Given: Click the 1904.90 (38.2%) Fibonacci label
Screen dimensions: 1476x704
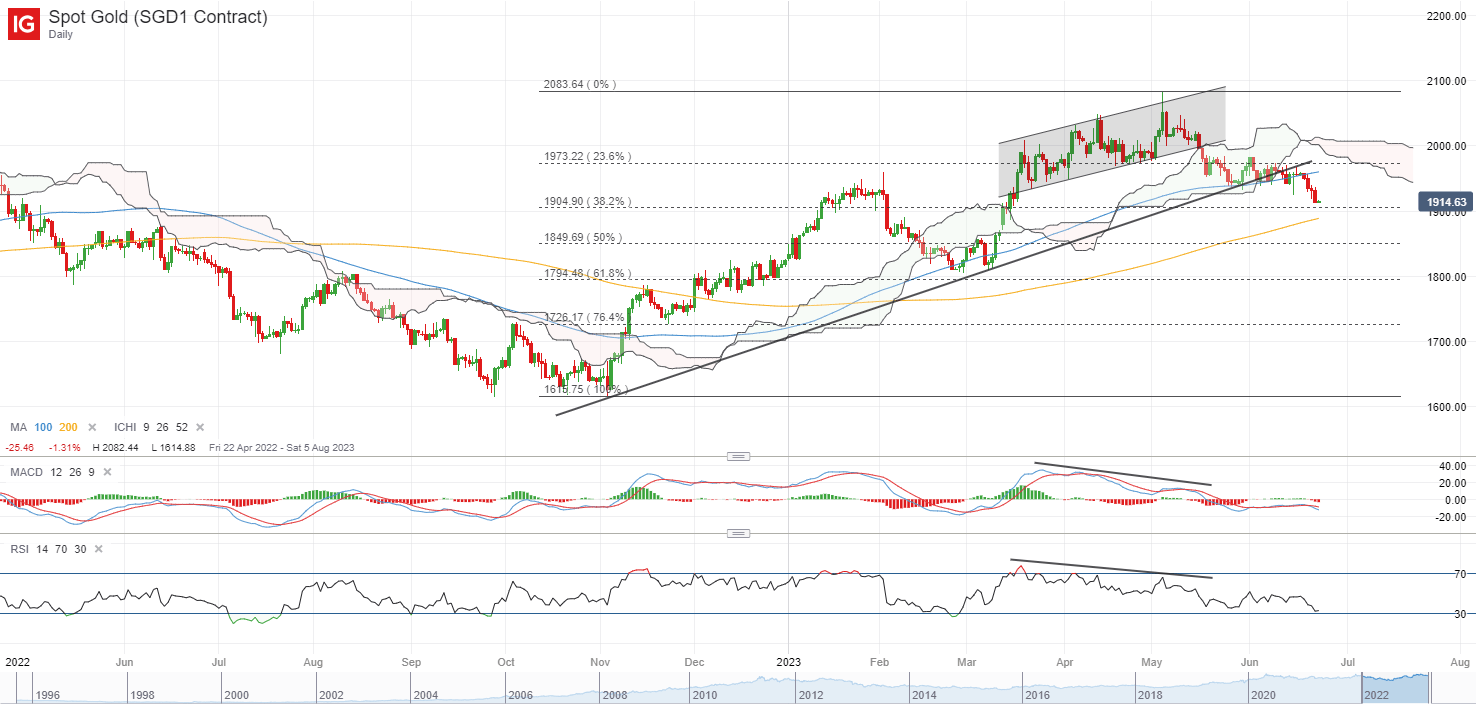Looking at the screenshot, I should 587,201.
